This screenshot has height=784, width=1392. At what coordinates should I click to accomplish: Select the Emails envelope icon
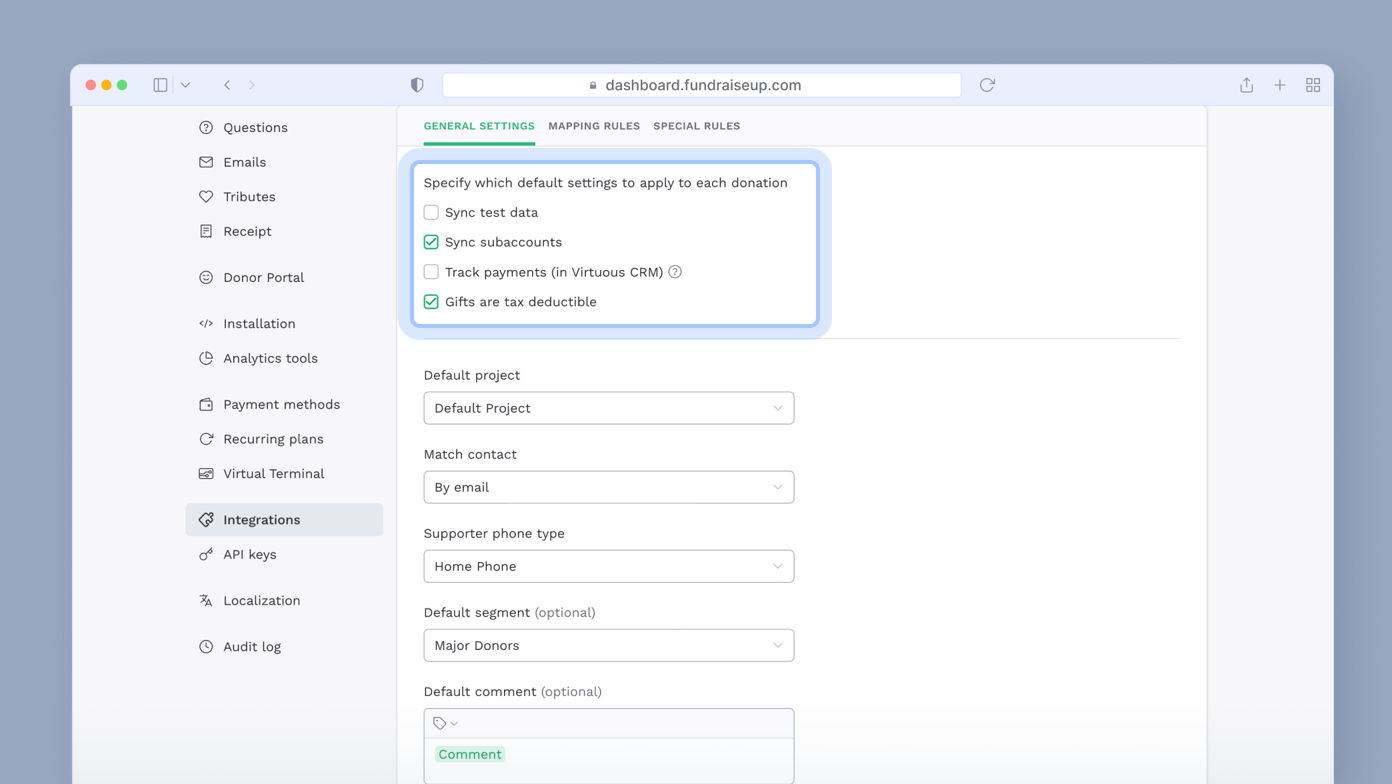(x=205, y=161)
